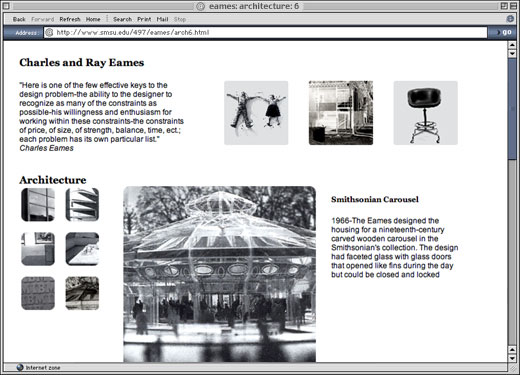Click the title bar document proxy icon
520x375 pixels.
(x=200, y=6)
